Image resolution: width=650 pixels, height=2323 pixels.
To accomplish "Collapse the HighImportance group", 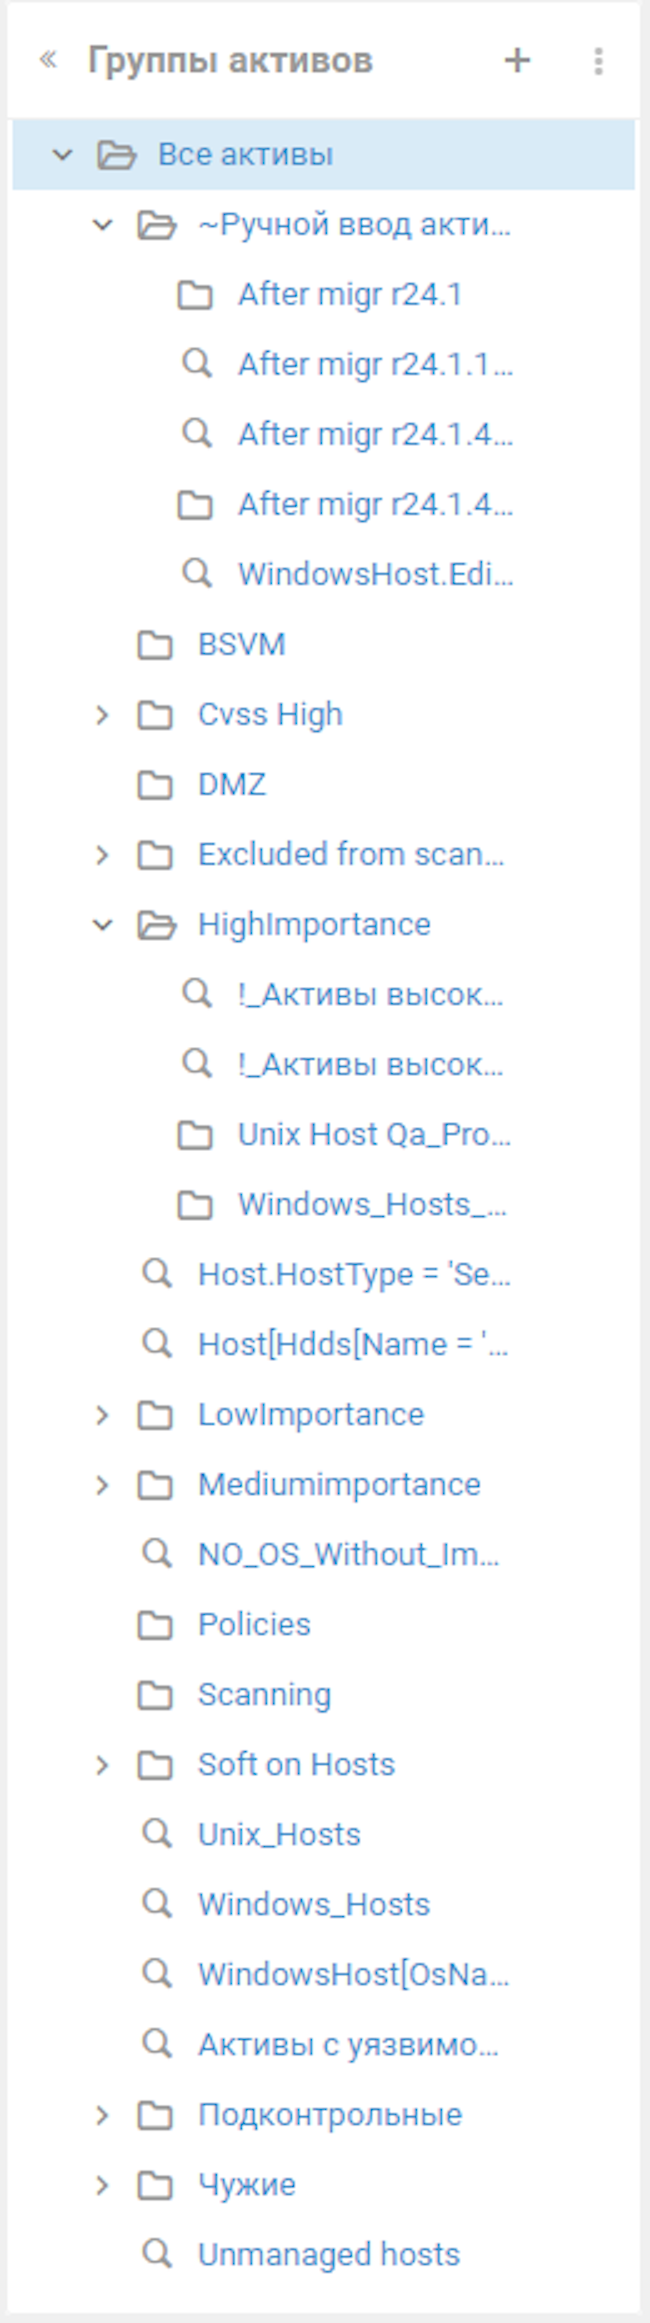I will pyautogui.click(x=102, y=925).
